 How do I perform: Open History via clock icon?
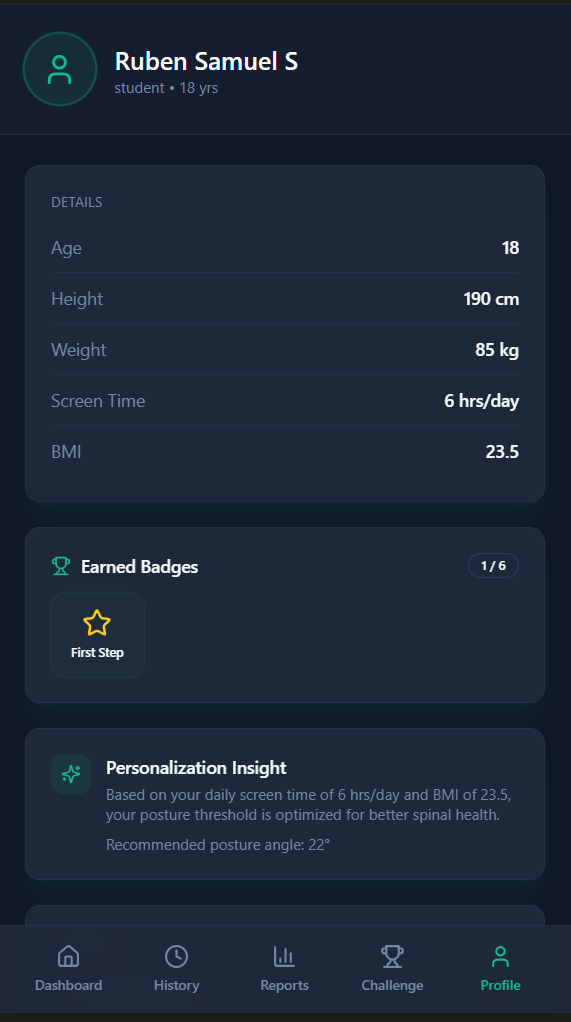tap(177, 956)
